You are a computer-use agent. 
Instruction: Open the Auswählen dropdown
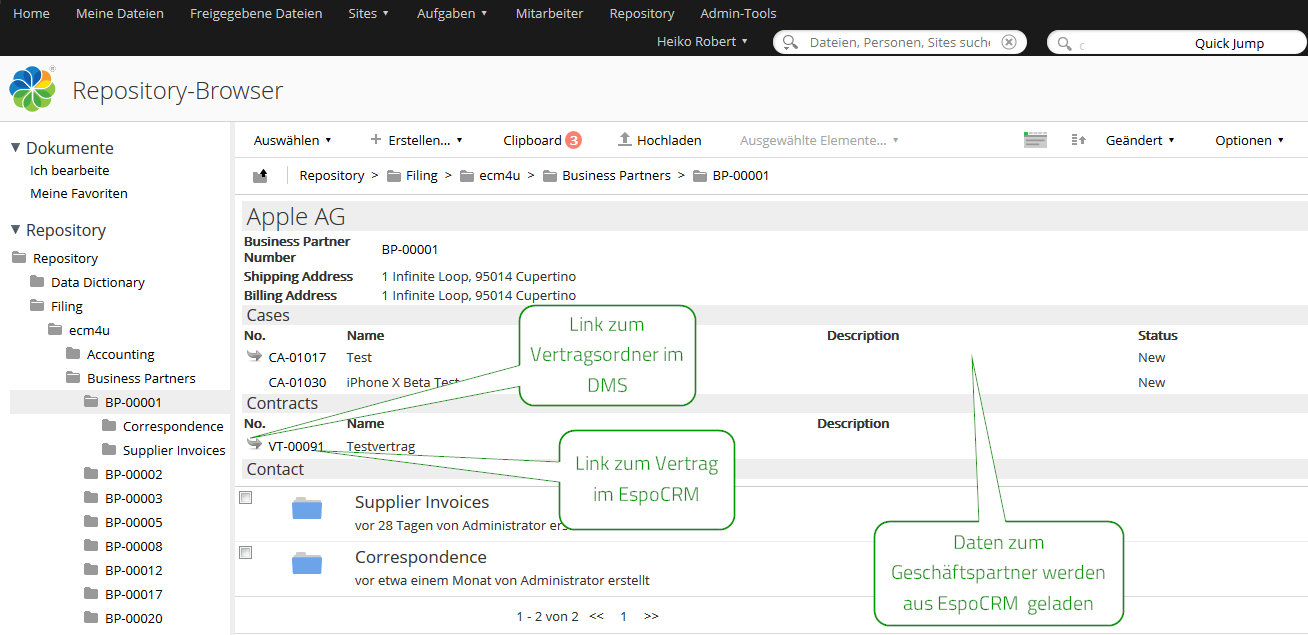coord(292,140)
